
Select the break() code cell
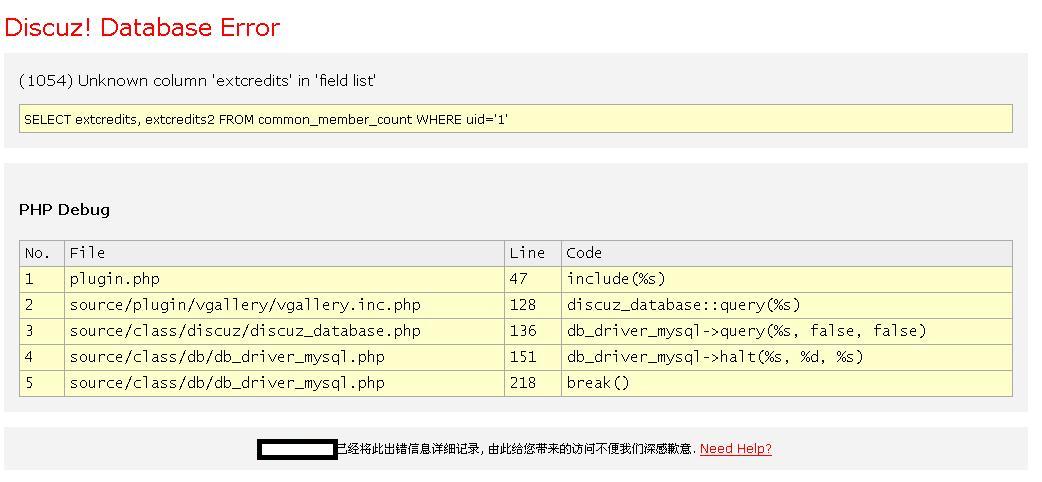(787, 383)
